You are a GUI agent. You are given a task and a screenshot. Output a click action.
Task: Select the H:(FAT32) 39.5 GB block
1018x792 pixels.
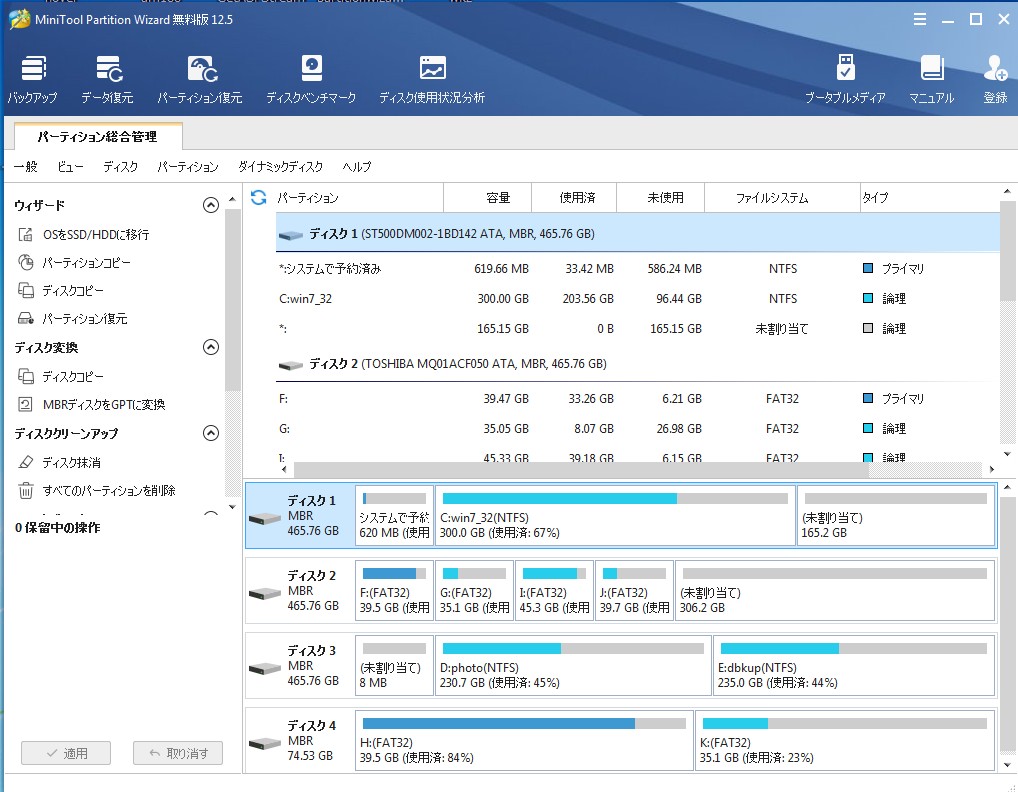point(524,741)
